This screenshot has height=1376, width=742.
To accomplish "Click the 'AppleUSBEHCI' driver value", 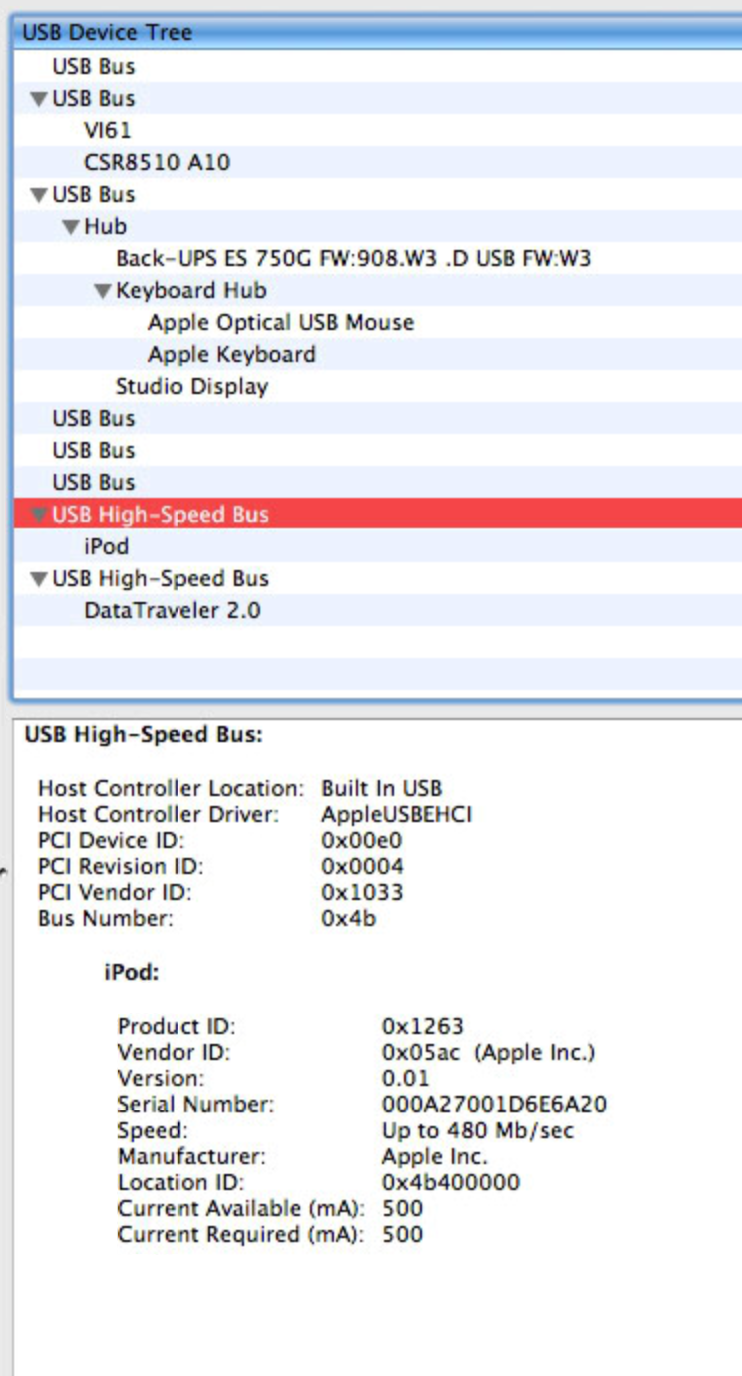I will pyautogui.click(x=396, y=814).
